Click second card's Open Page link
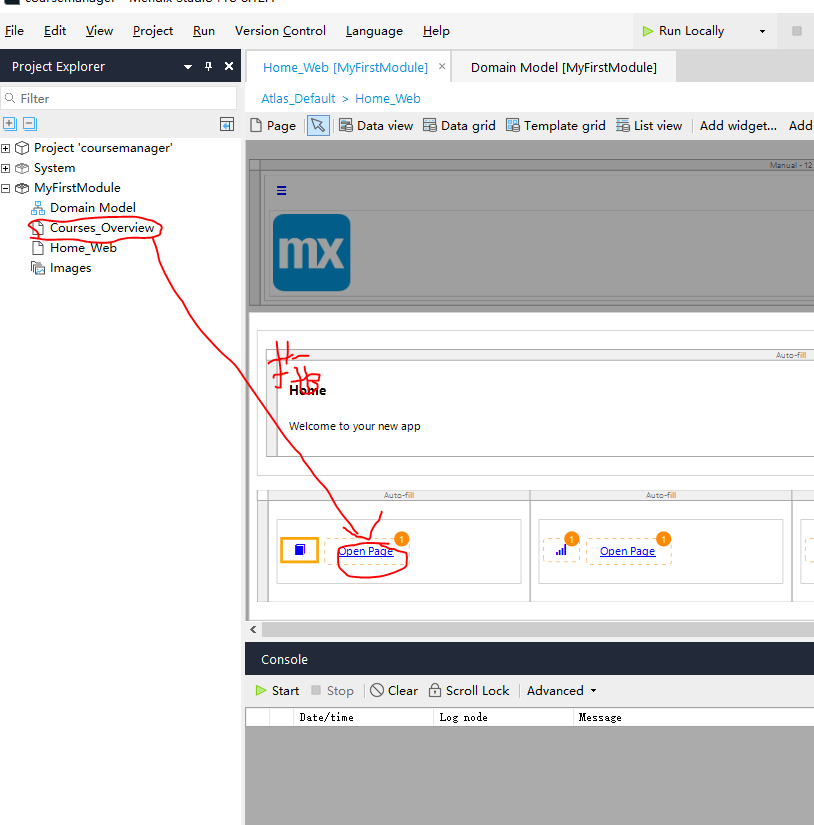The width and height of the screenshot is (814, 825). click(x=627, y=551)
